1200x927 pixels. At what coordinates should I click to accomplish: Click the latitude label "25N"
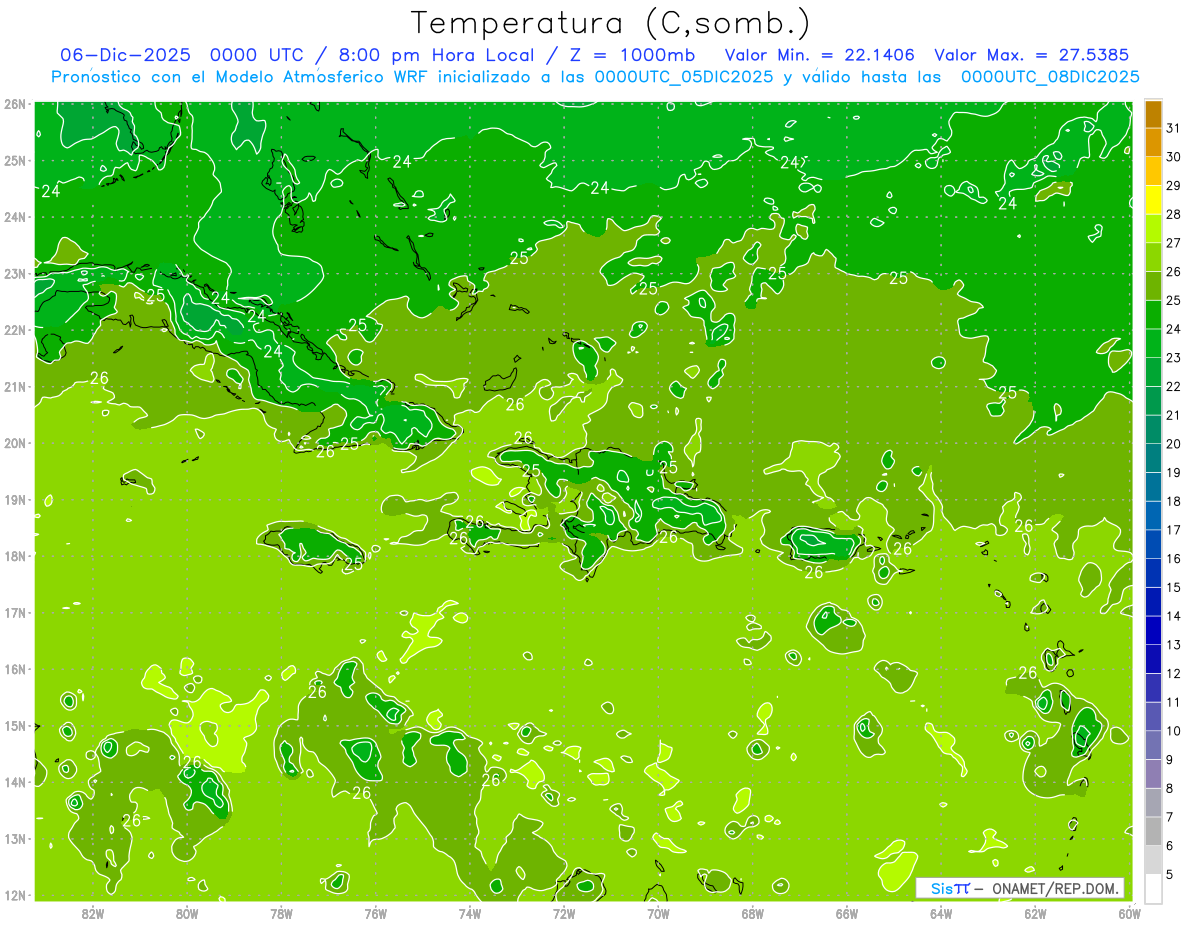tap(15, 160)
